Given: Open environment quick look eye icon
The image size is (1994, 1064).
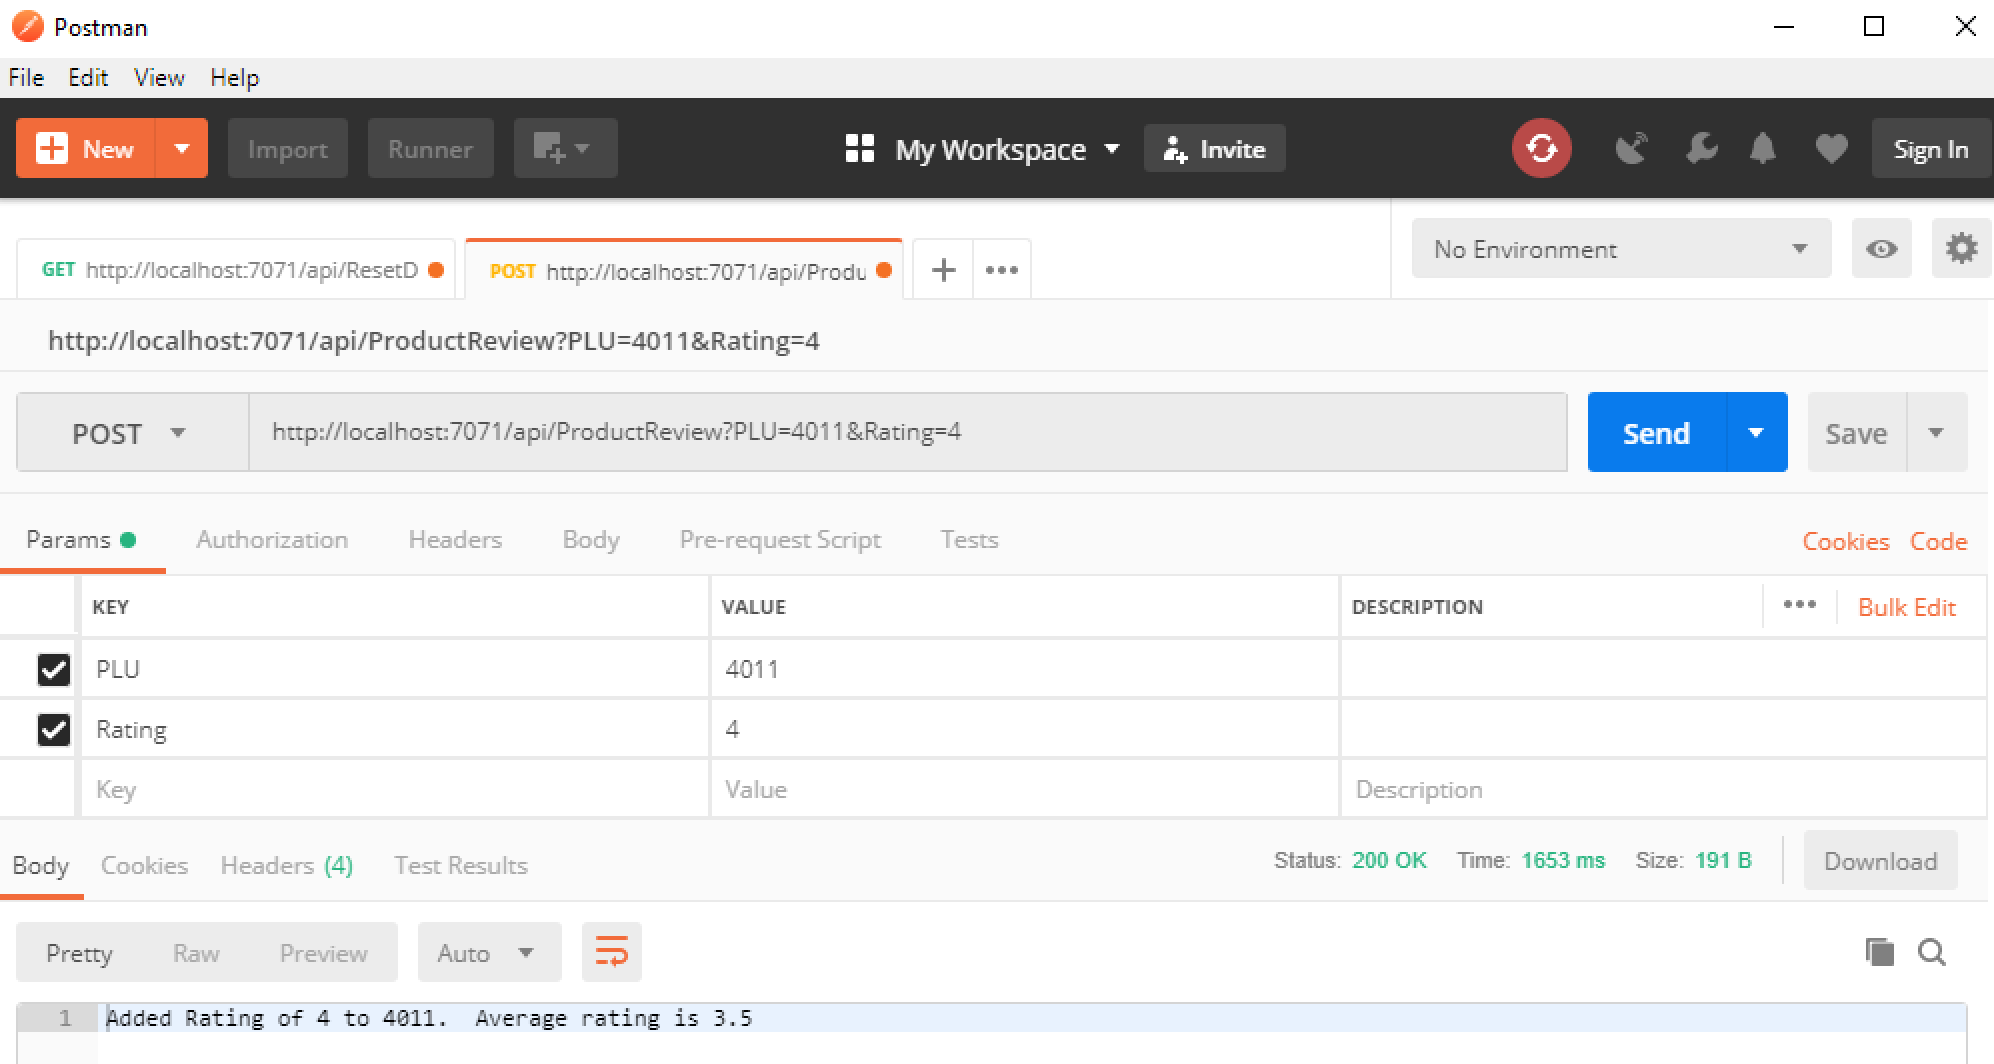Looking at the screenshot, I should [1881, 249].
